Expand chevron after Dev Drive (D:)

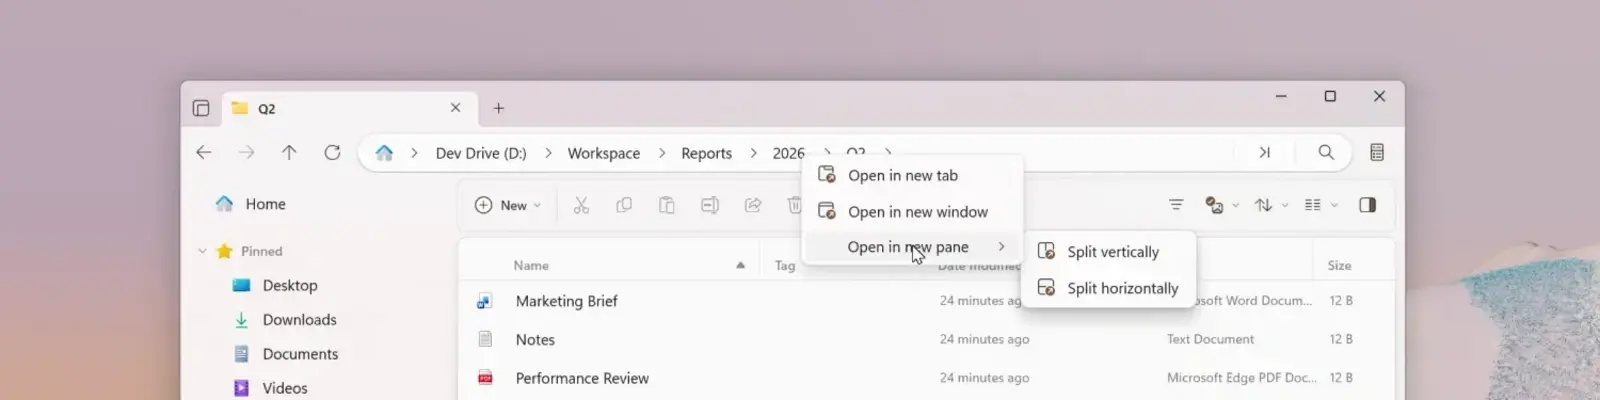coord(548,153)
